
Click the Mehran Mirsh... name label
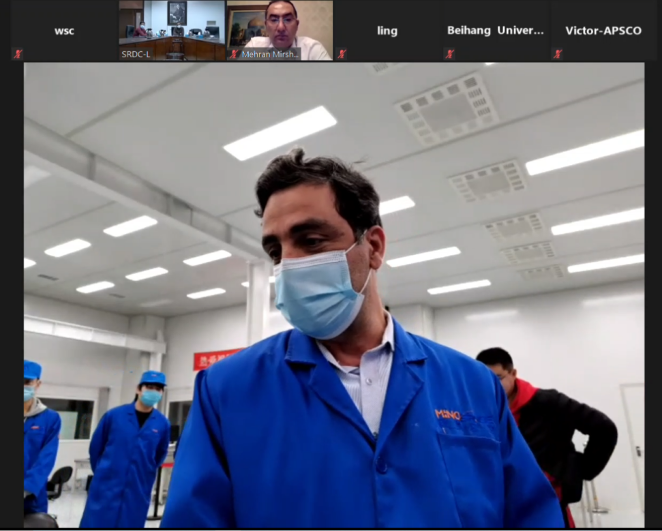(x=270, y=54)
